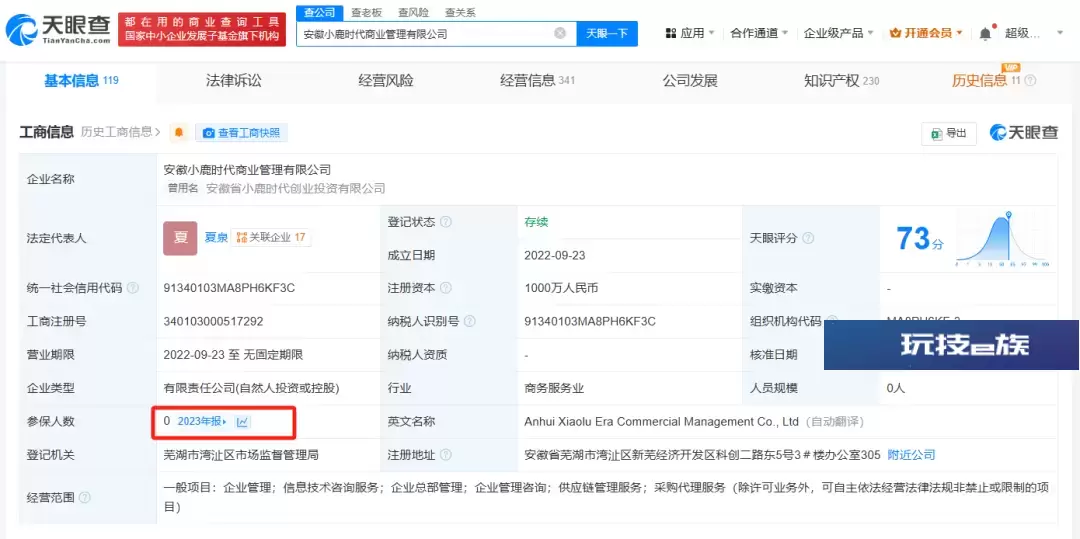Click the score distribution chart
Viewport: 1080px width, 539px height.
pyautogui.click(x=1002, y=238)
